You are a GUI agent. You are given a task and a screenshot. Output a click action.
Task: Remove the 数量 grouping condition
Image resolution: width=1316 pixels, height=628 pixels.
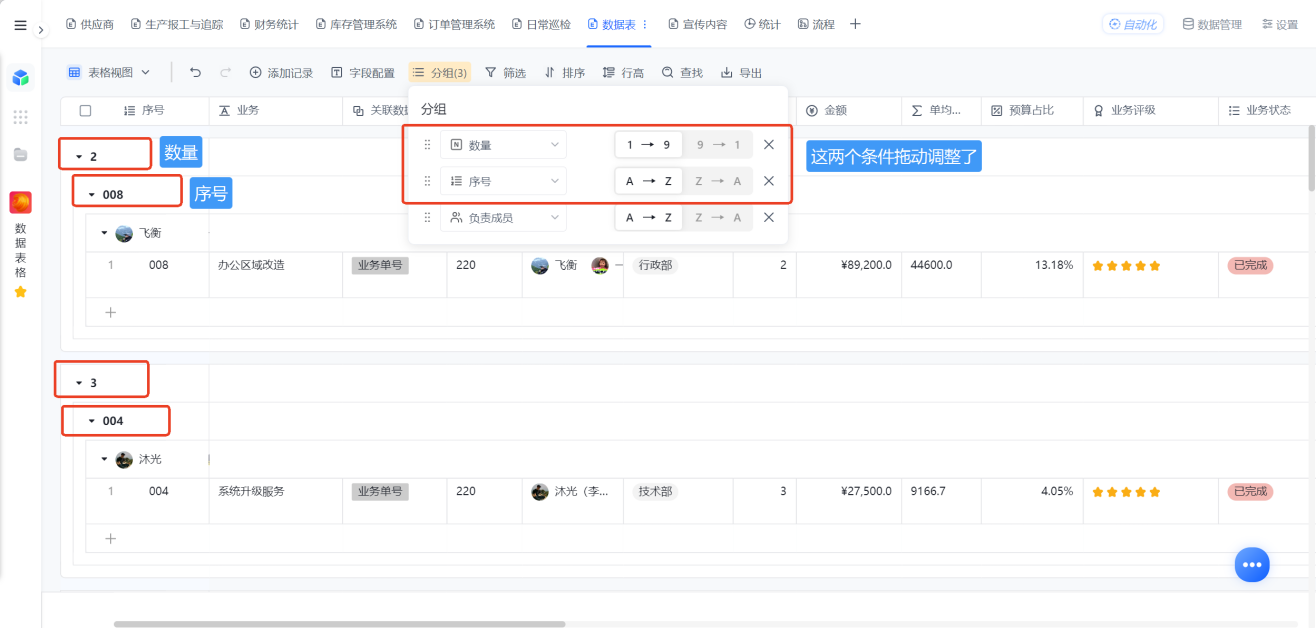pos(769,145)
